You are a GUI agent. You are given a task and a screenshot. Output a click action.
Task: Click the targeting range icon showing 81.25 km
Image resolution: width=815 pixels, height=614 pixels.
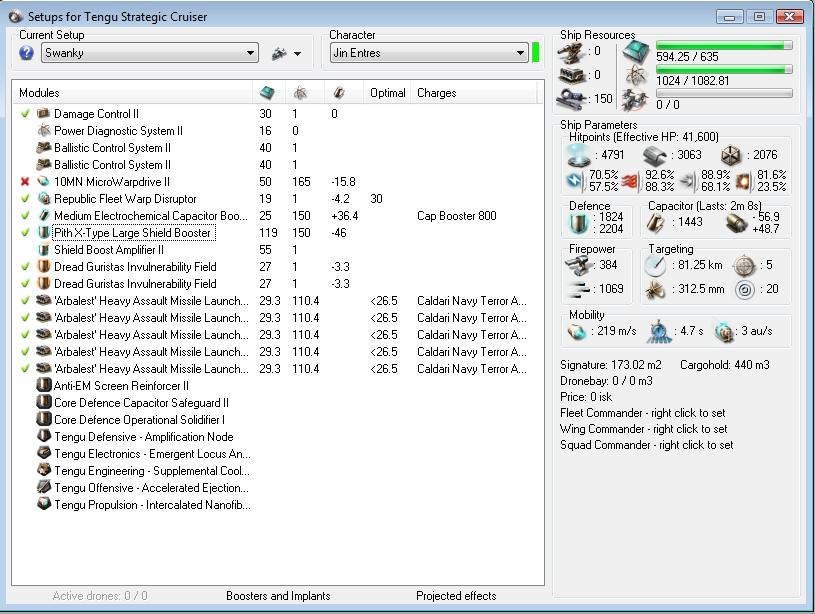pos(655,266)
